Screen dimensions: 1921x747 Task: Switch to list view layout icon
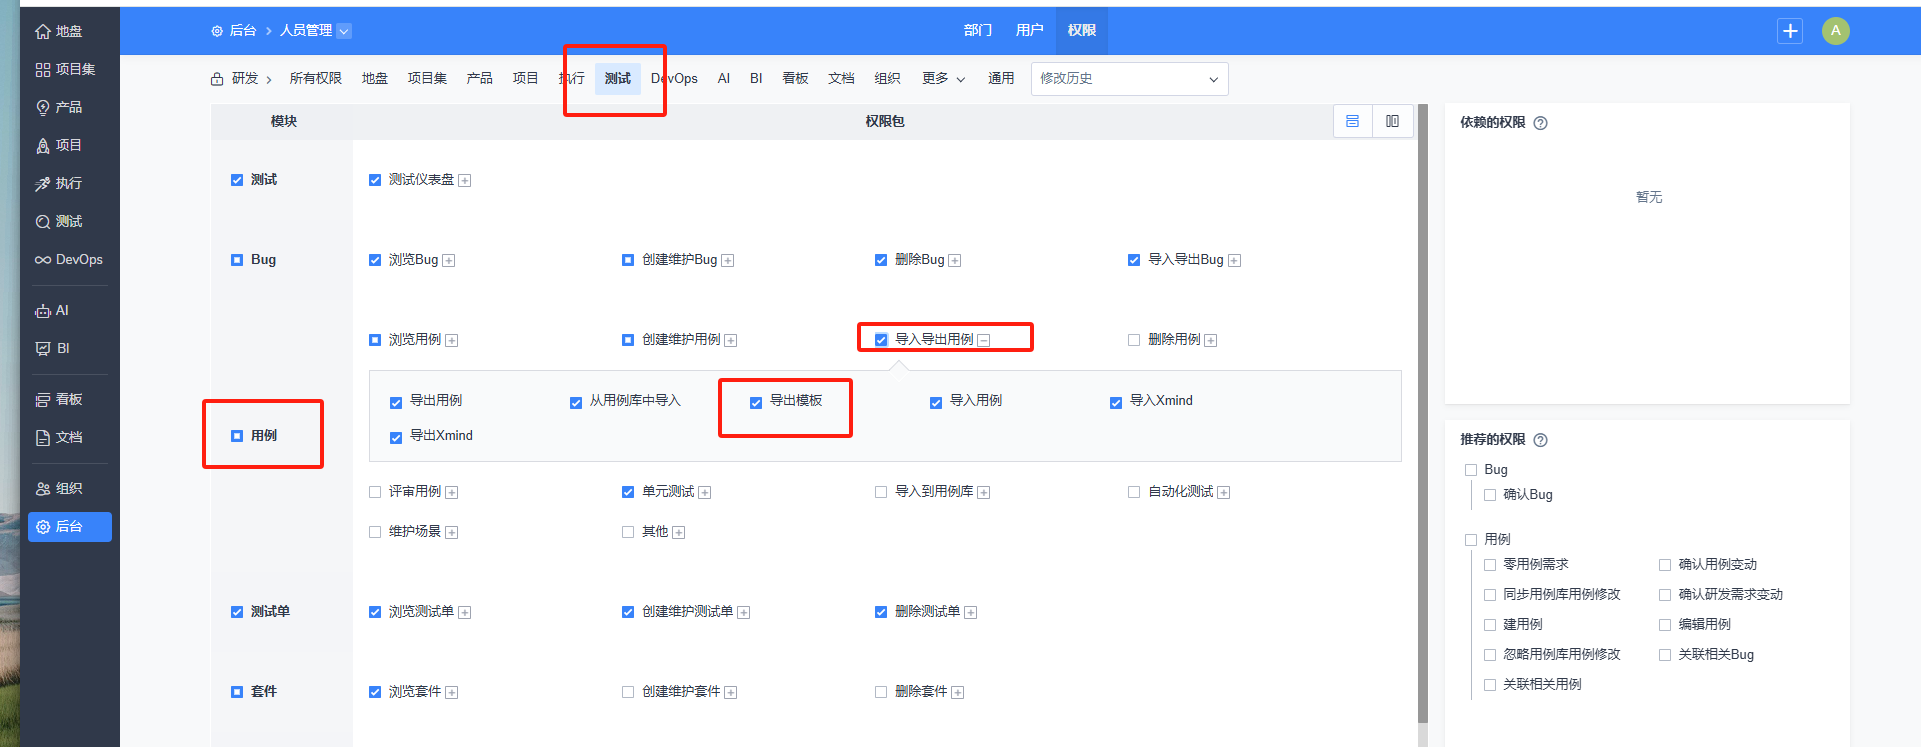1352,121
